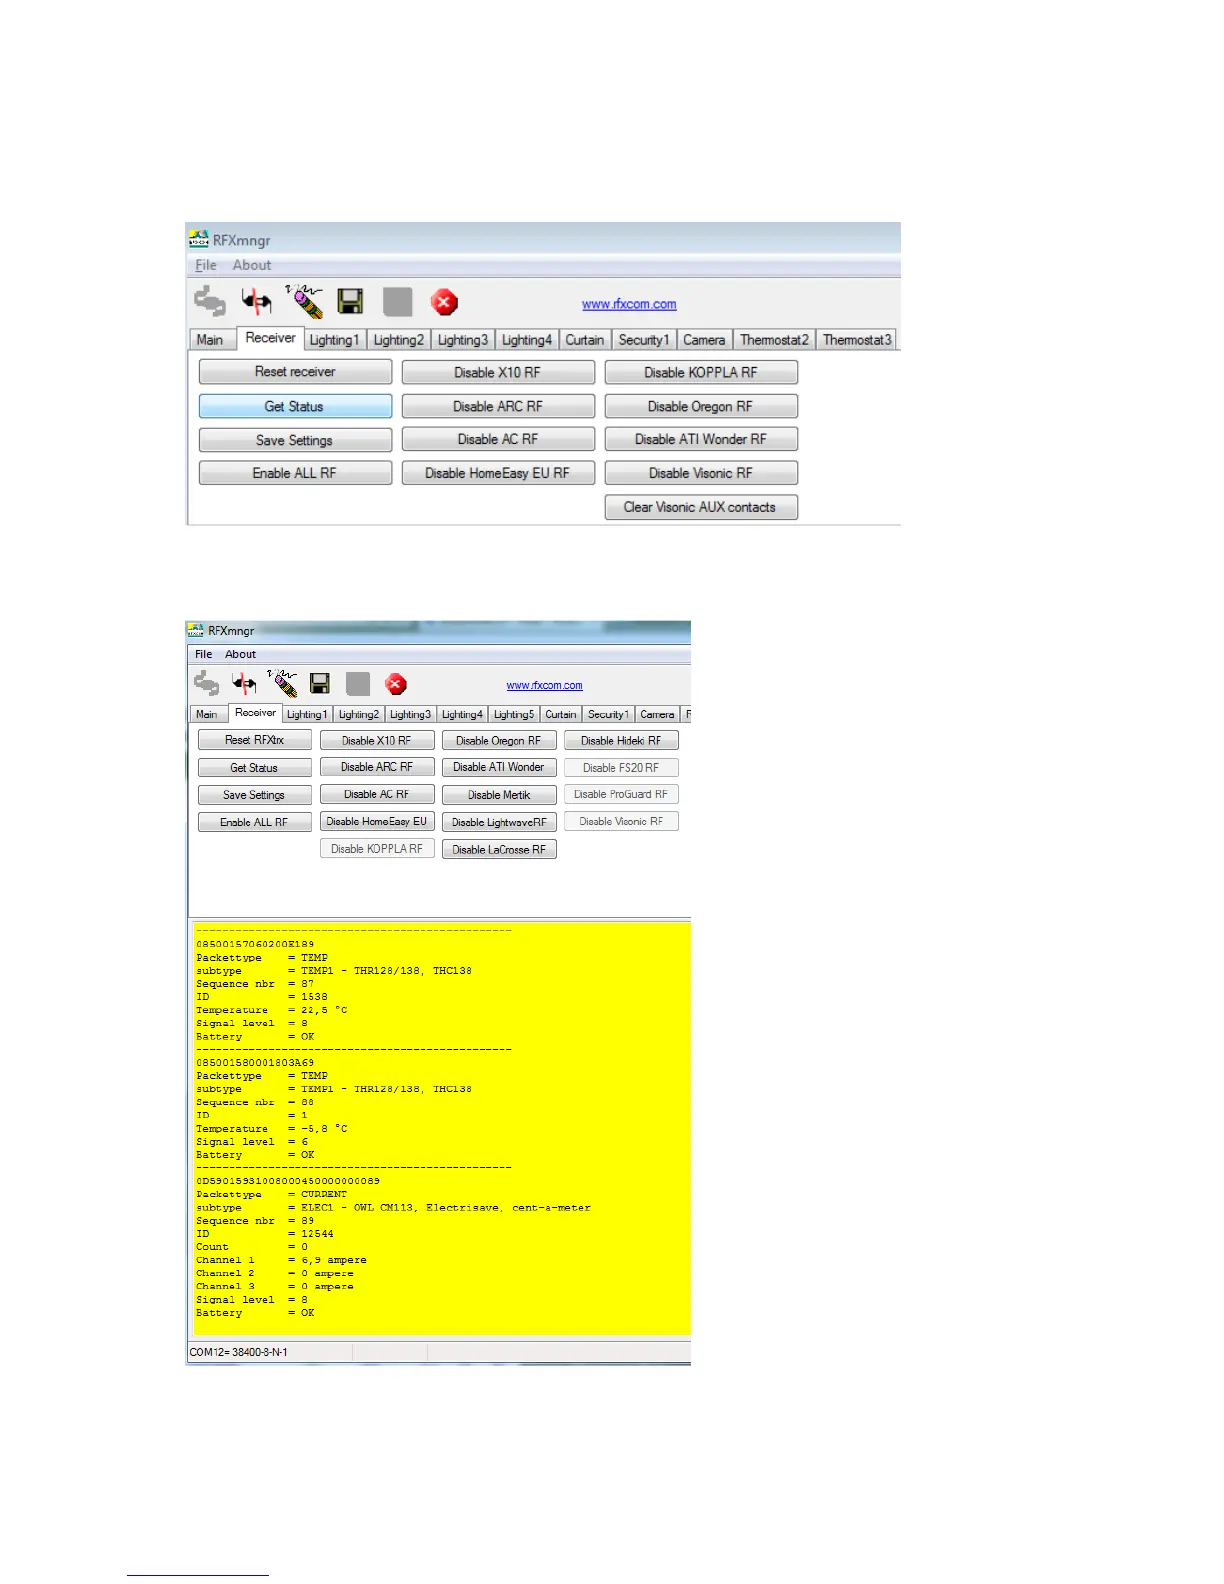Click the red X stop icon in lower RFXmngr window
Viewport: 1224px width, 1584px height.
click(396, 684)
